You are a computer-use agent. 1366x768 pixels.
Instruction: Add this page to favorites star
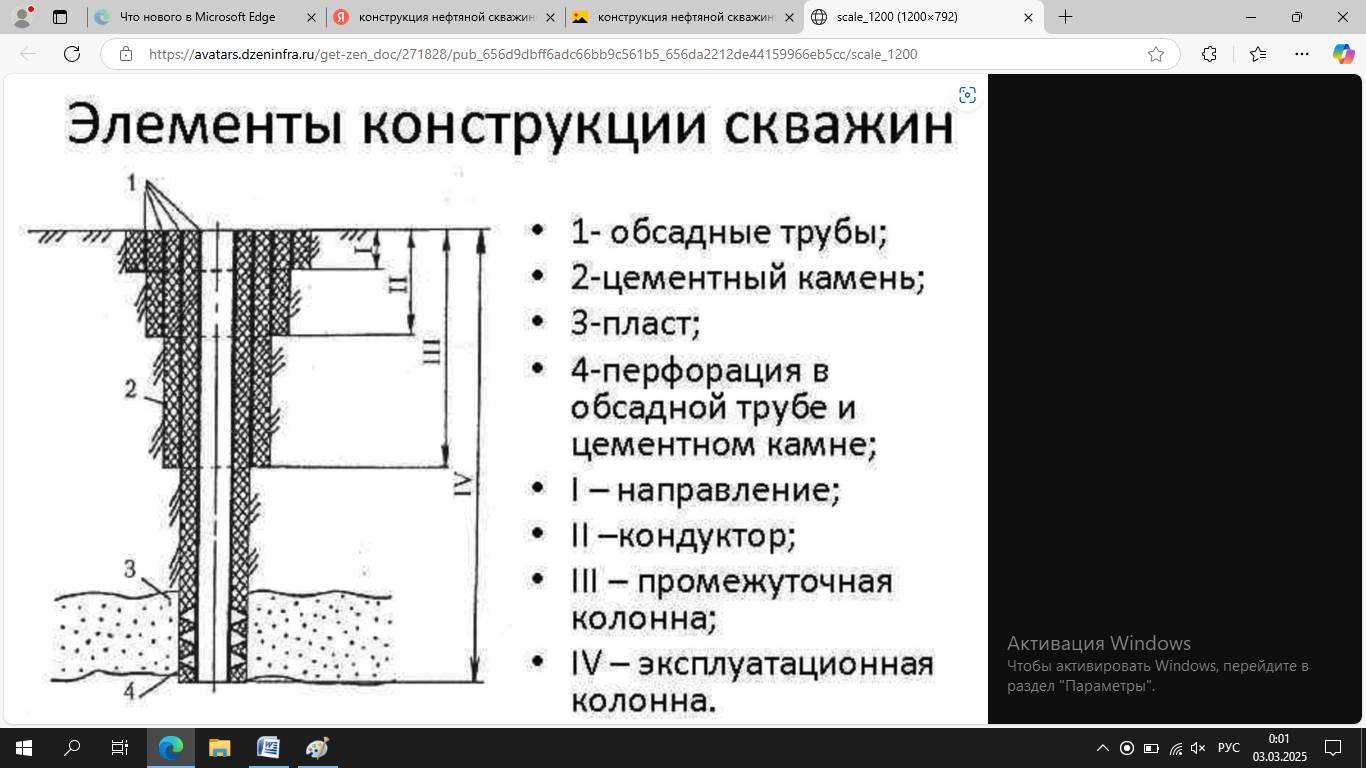coord(1156,54)
